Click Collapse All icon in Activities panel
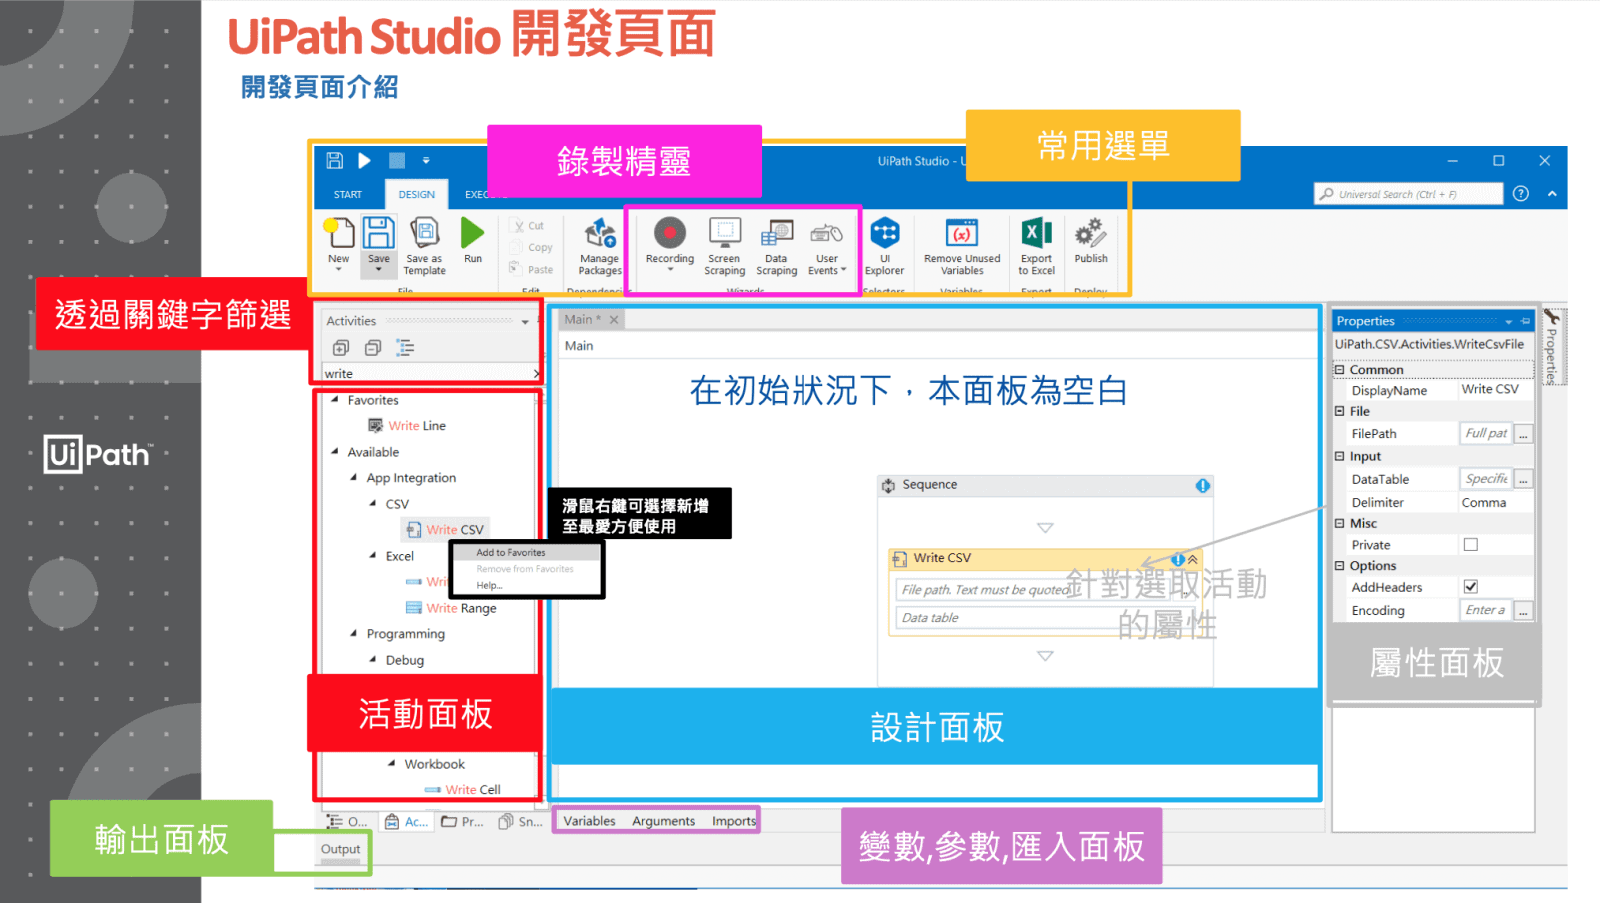This screenshot has width=1600, height=903. pyautogui.click(x=373, y=348)
